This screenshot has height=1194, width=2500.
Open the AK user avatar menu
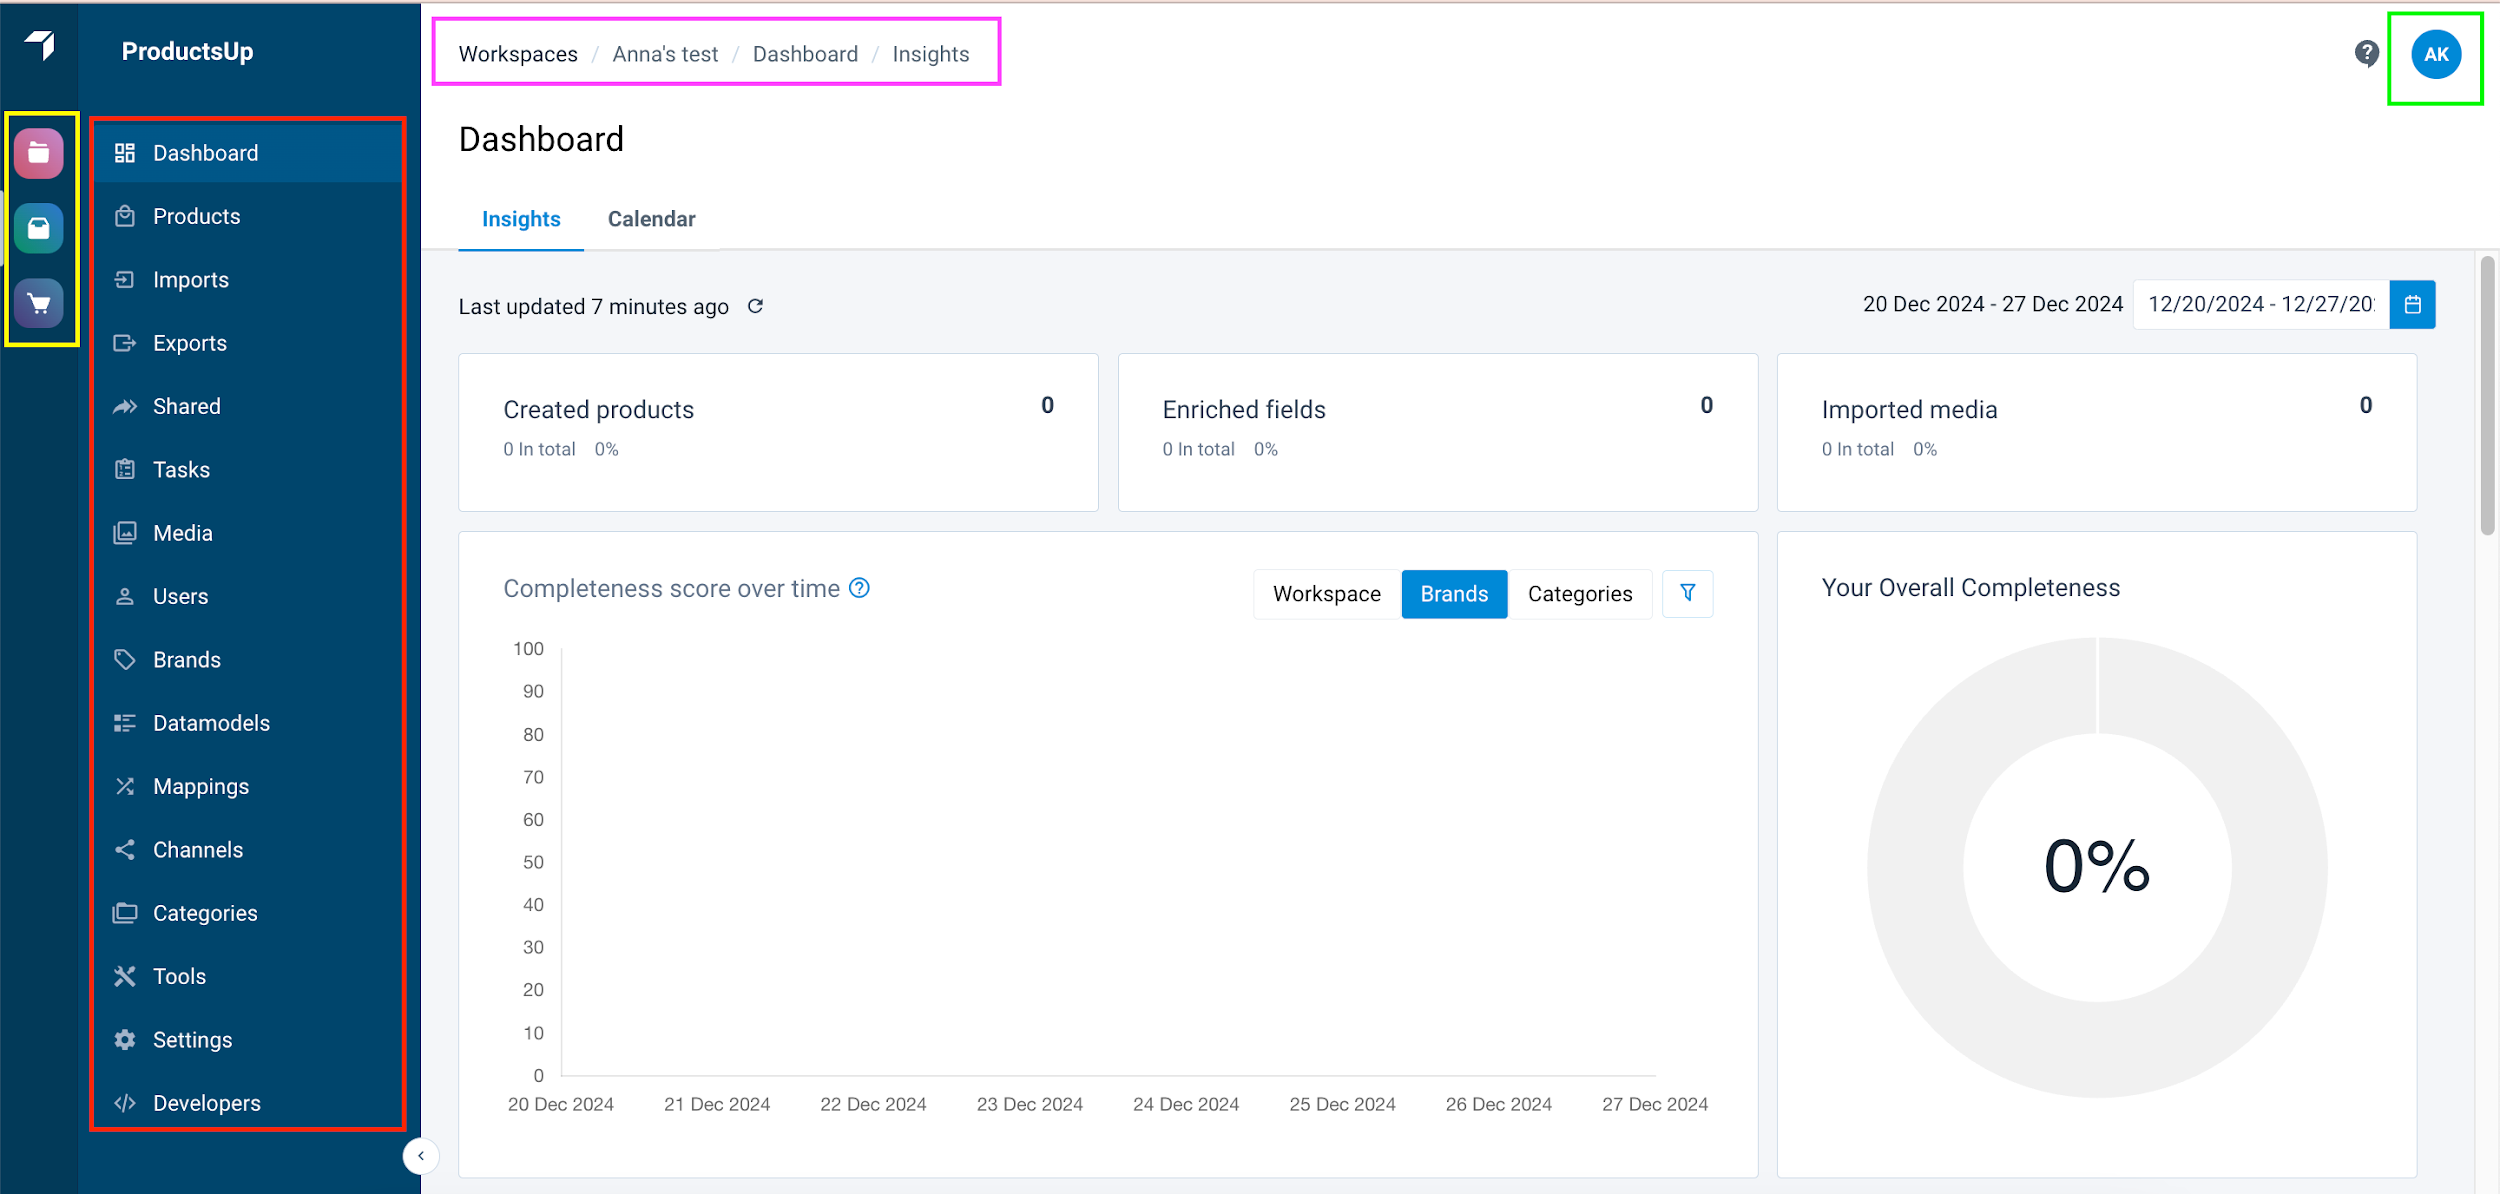[2435, 54]
